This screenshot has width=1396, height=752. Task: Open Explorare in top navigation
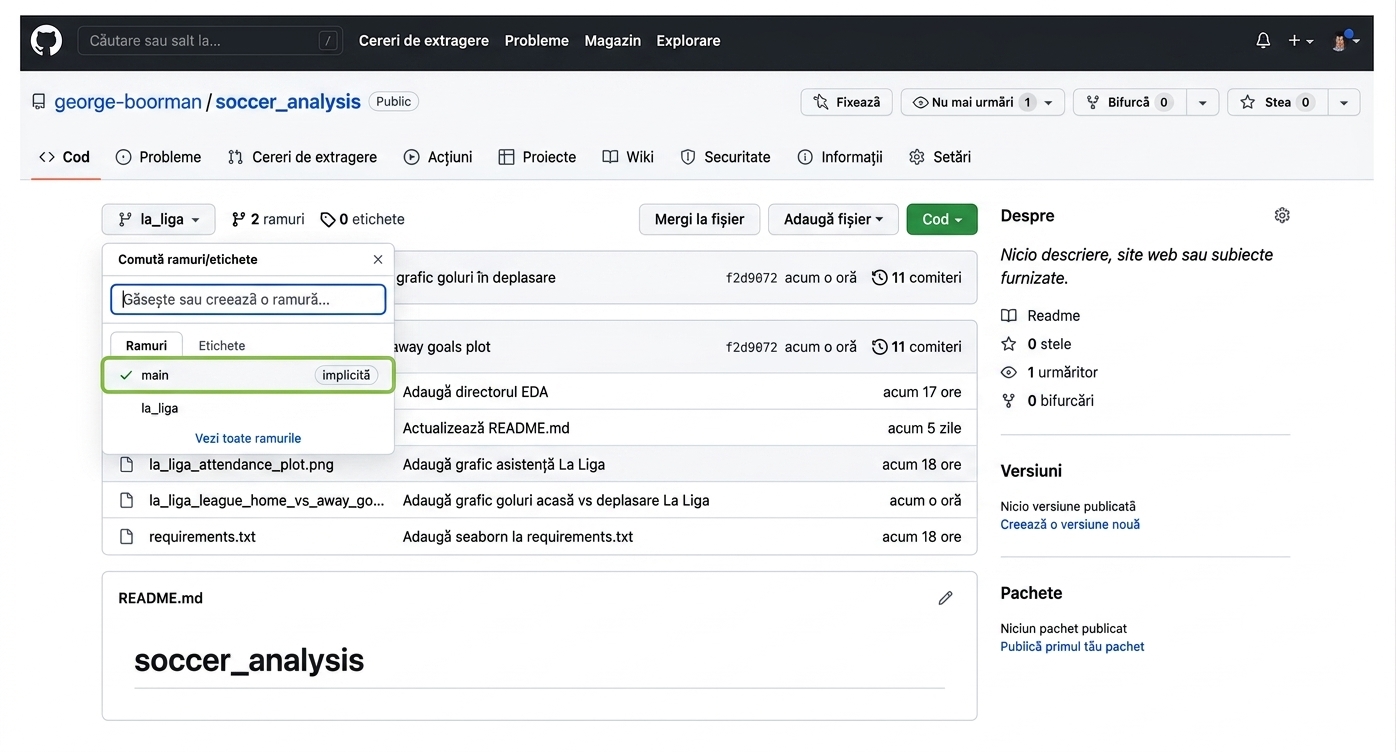[x=688, y=41]
